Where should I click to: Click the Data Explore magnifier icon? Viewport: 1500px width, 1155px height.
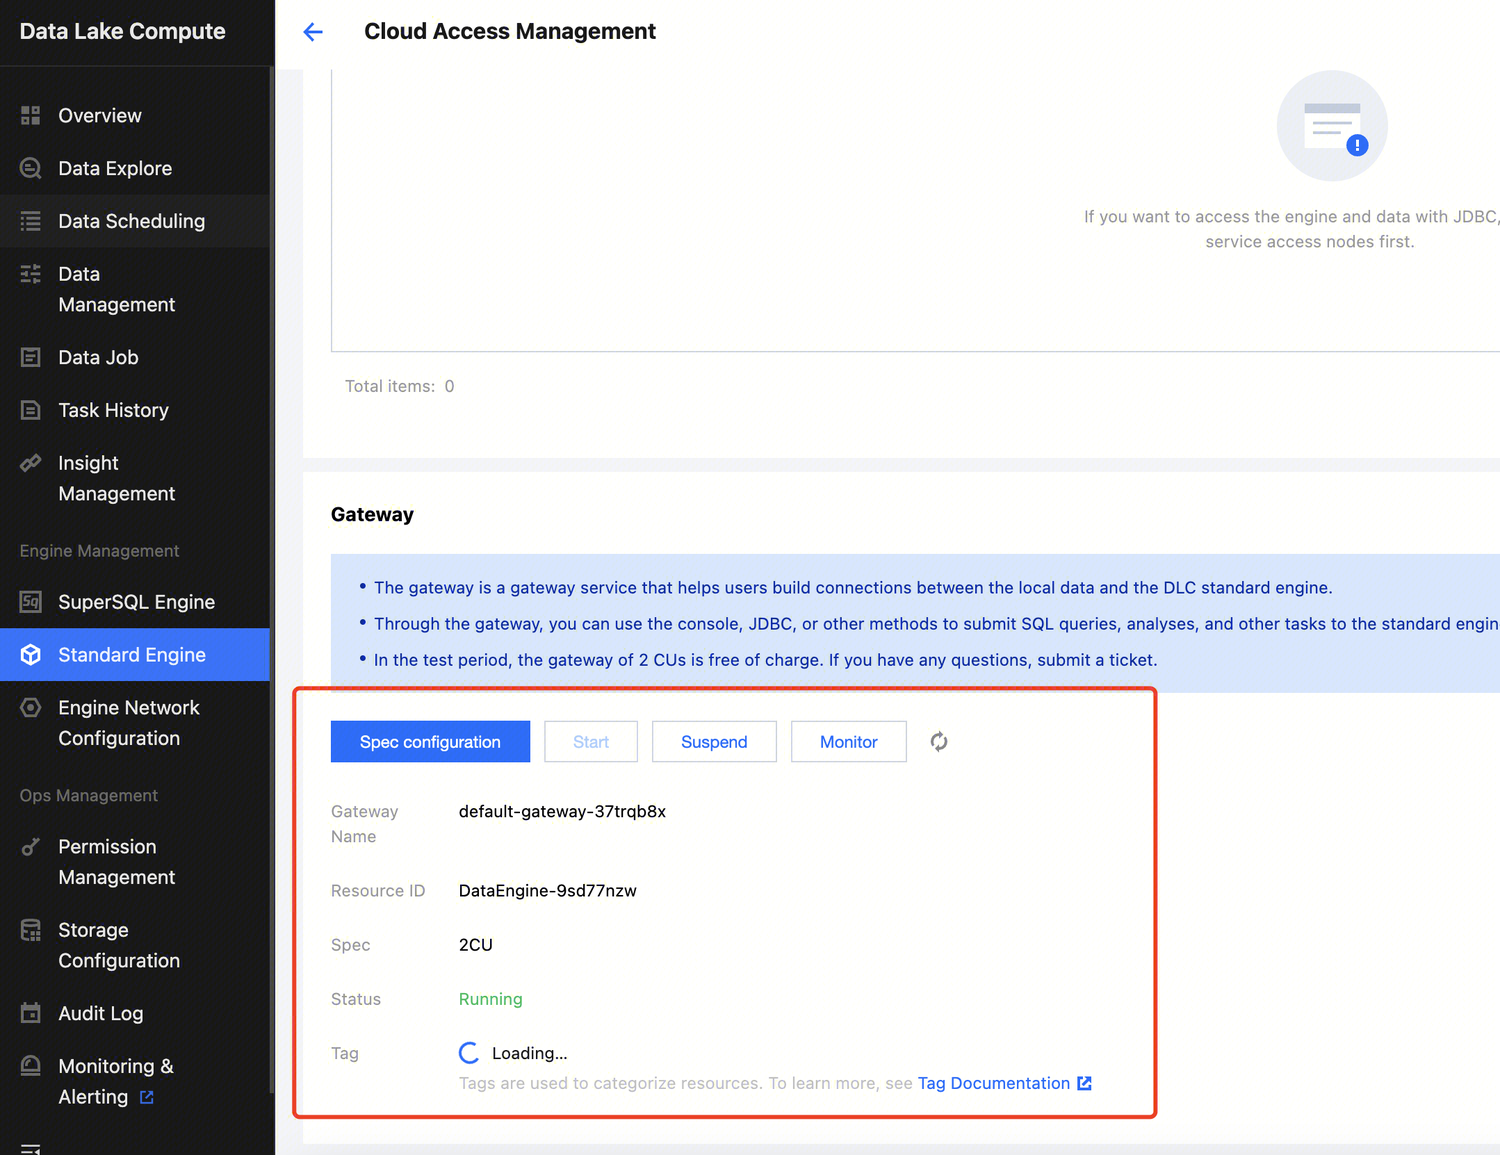click(31, 169)
